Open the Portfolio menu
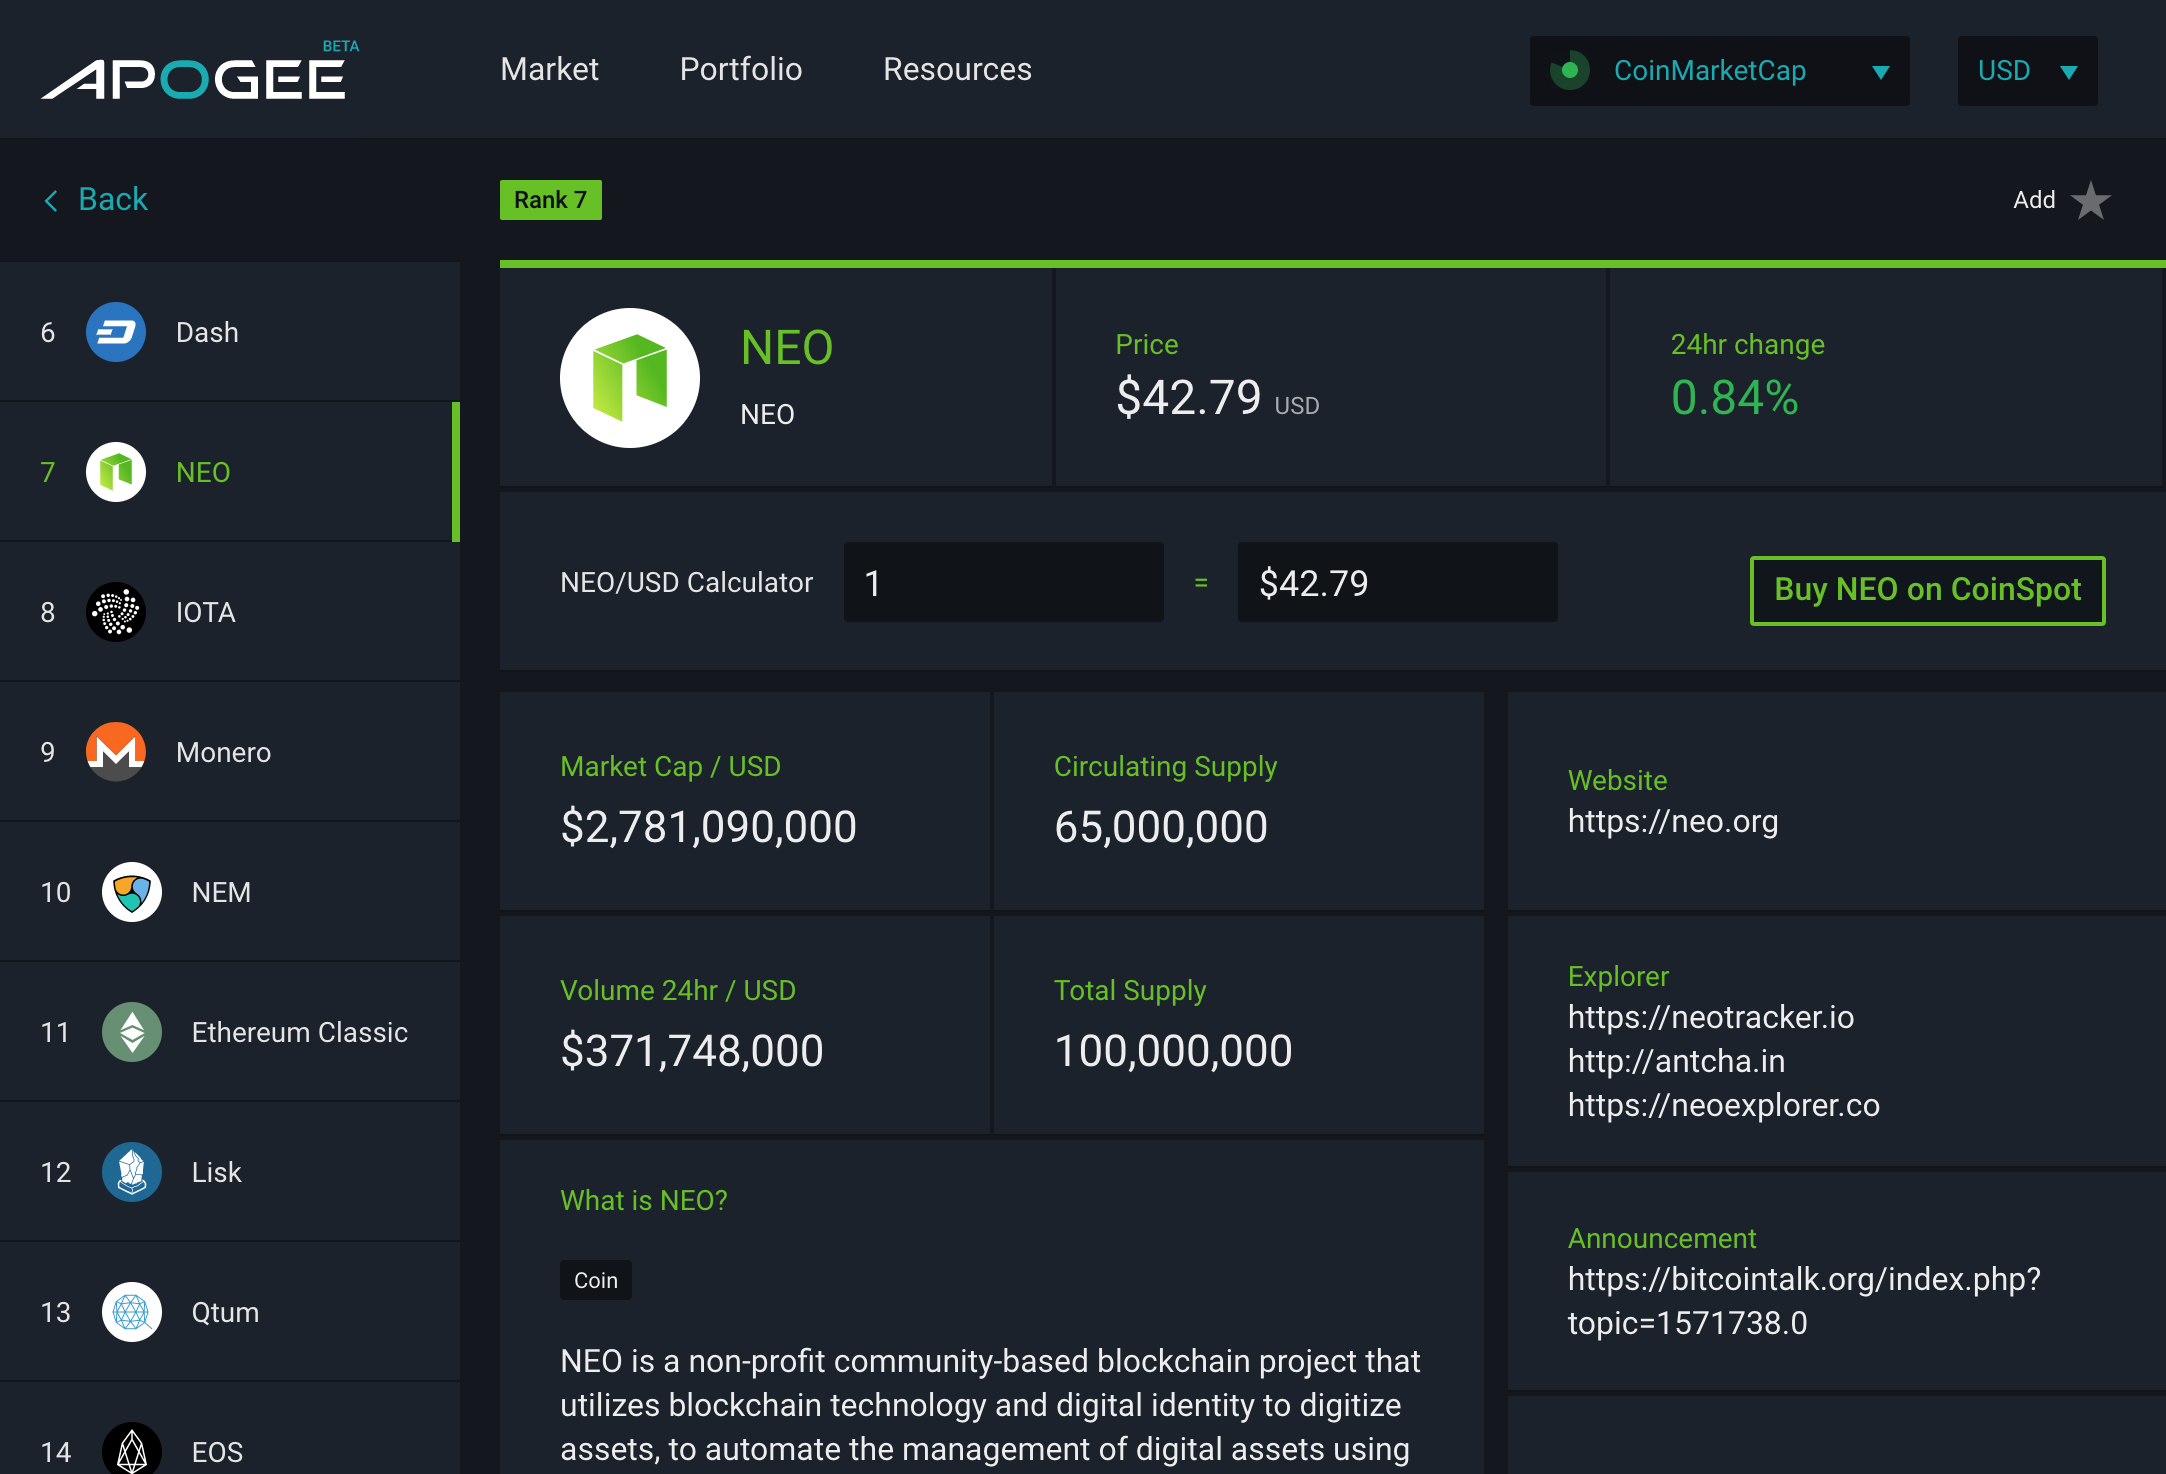The width and height of the screenshot is (2166, 1474). pos(740,69)
